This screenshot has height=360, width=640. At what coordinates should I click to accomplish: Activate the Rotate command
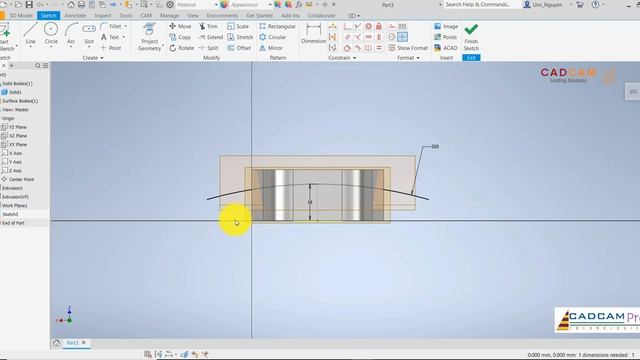coord(181,48)
